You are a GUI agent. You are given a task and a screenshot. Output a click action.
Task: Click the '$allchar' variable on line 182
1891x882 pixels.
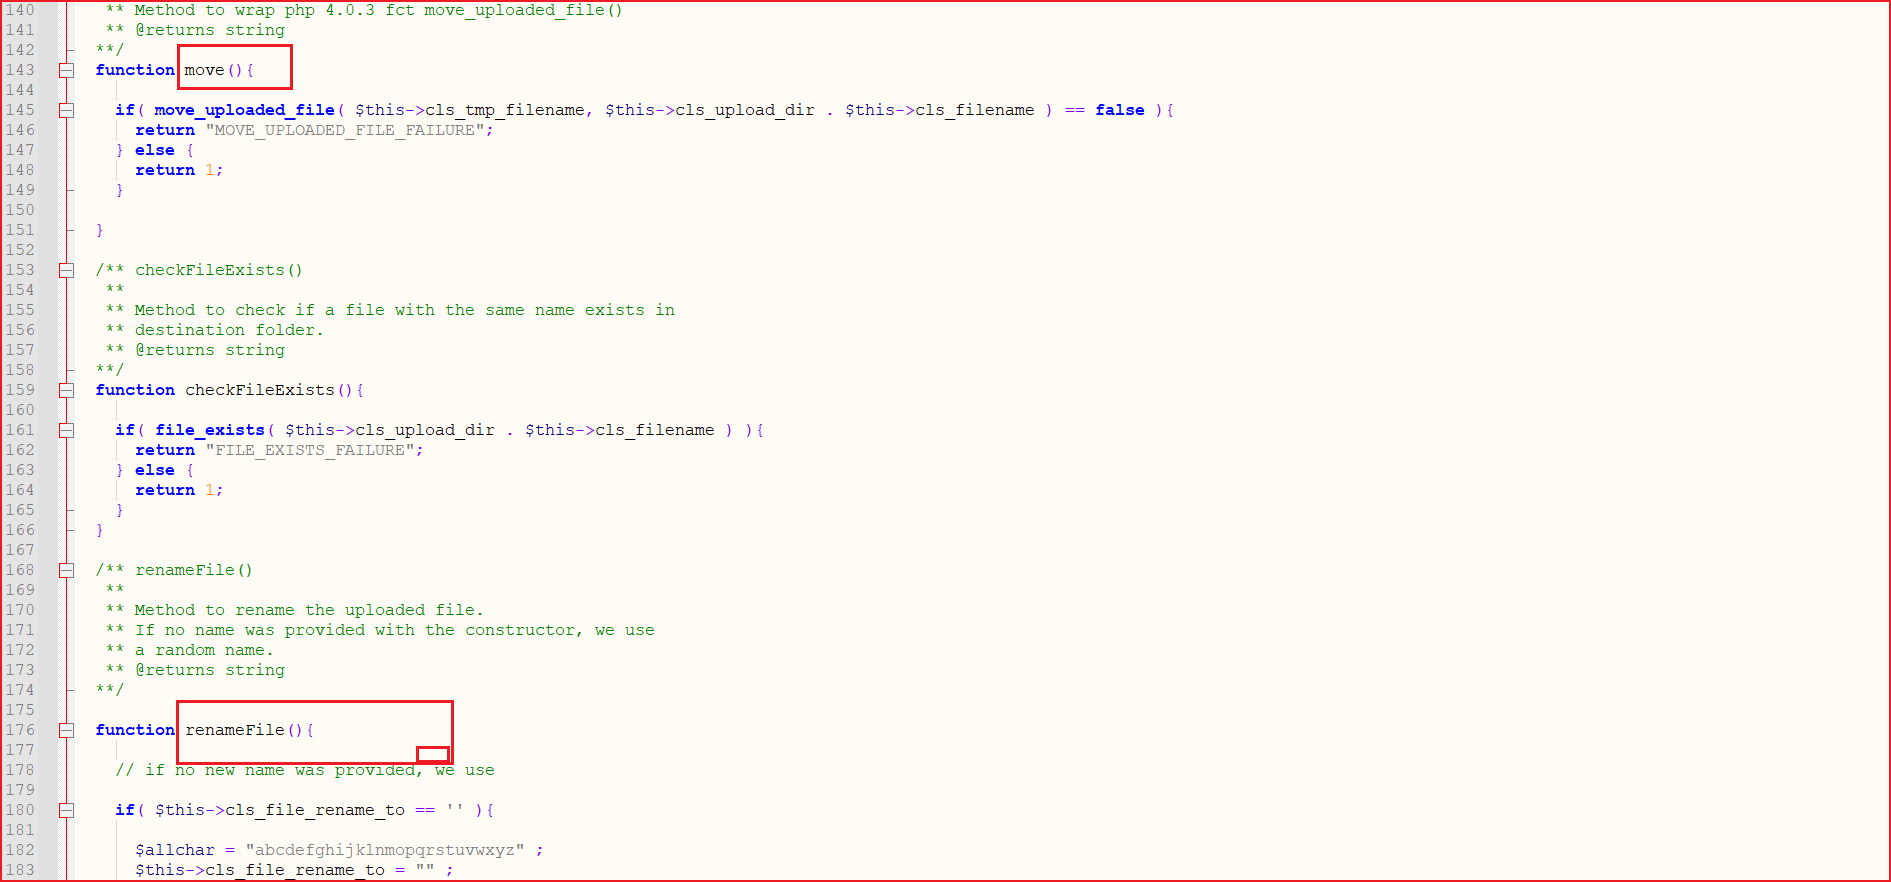point(175,850)
